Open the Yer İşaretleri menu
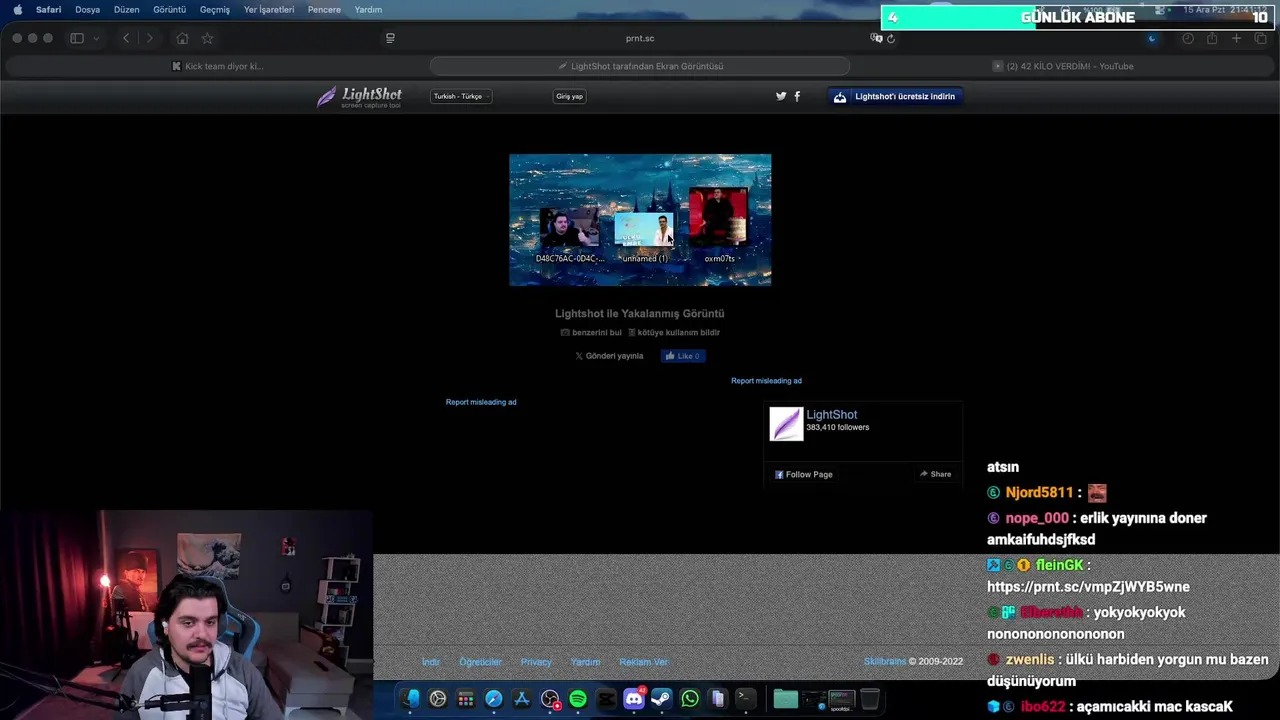Viewport: 1280px width, 720px height. coord(269,9)
